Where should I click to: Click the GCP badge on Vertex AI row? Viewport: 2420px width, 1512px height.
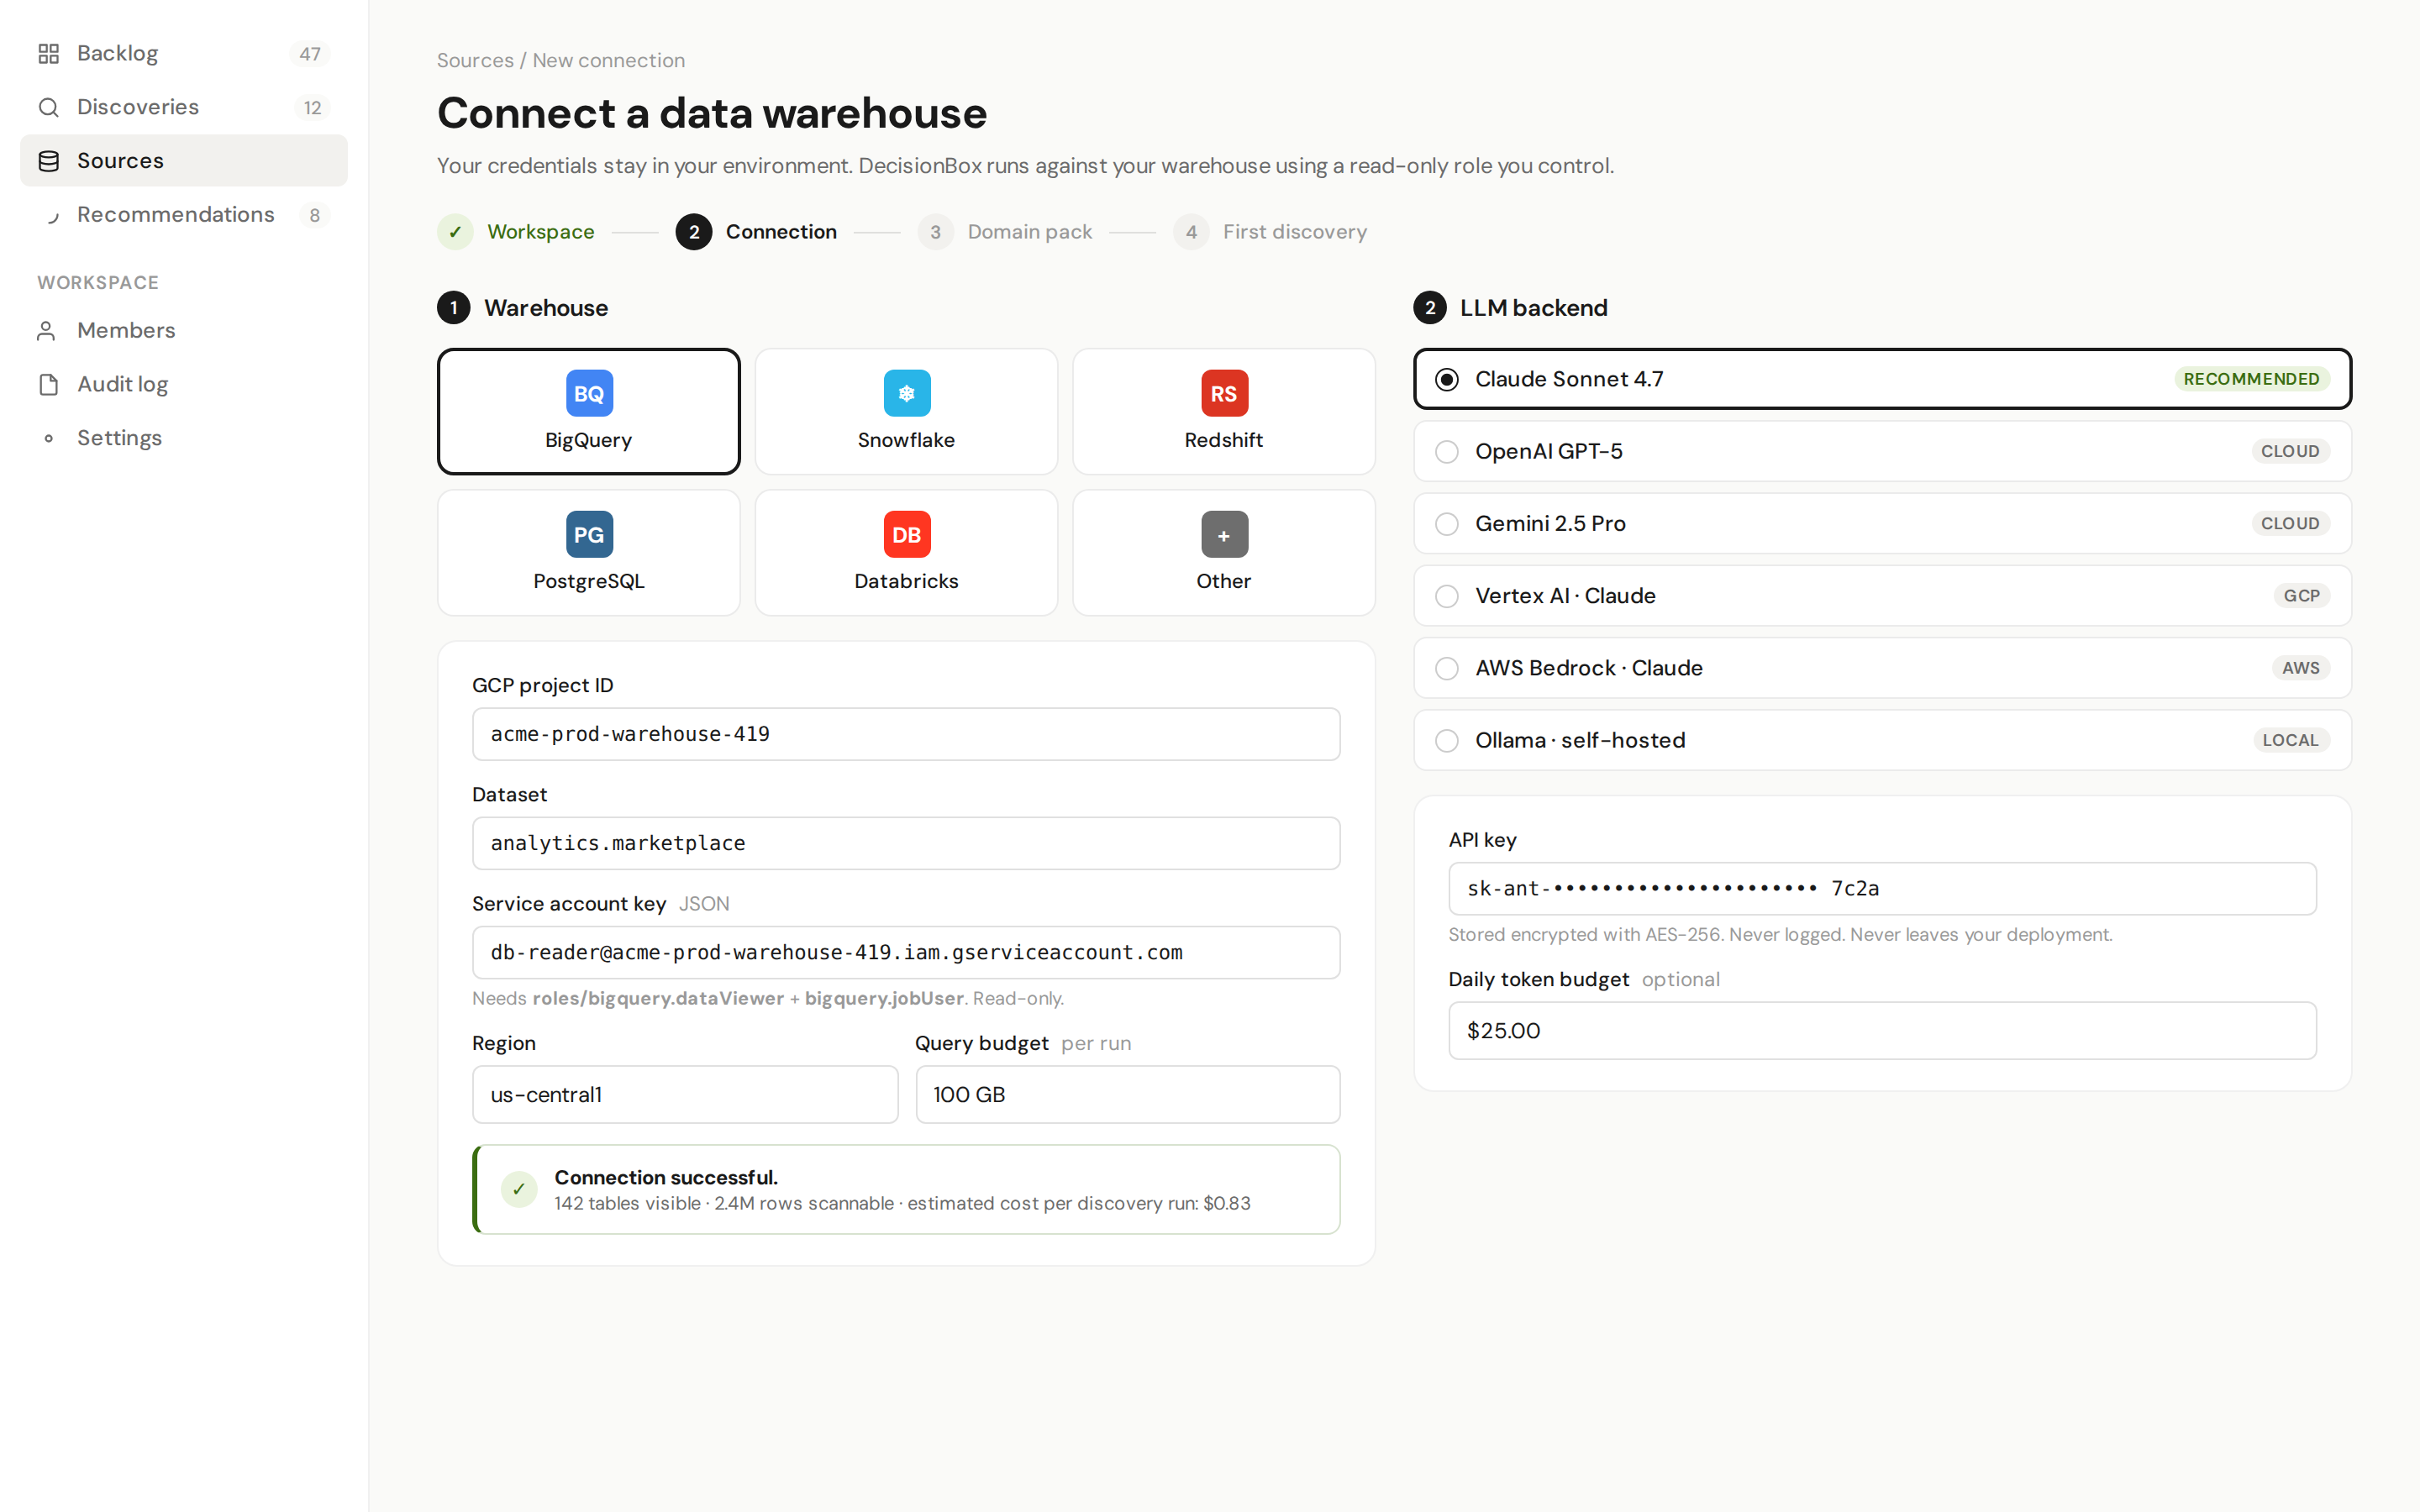coord(2301,596)
